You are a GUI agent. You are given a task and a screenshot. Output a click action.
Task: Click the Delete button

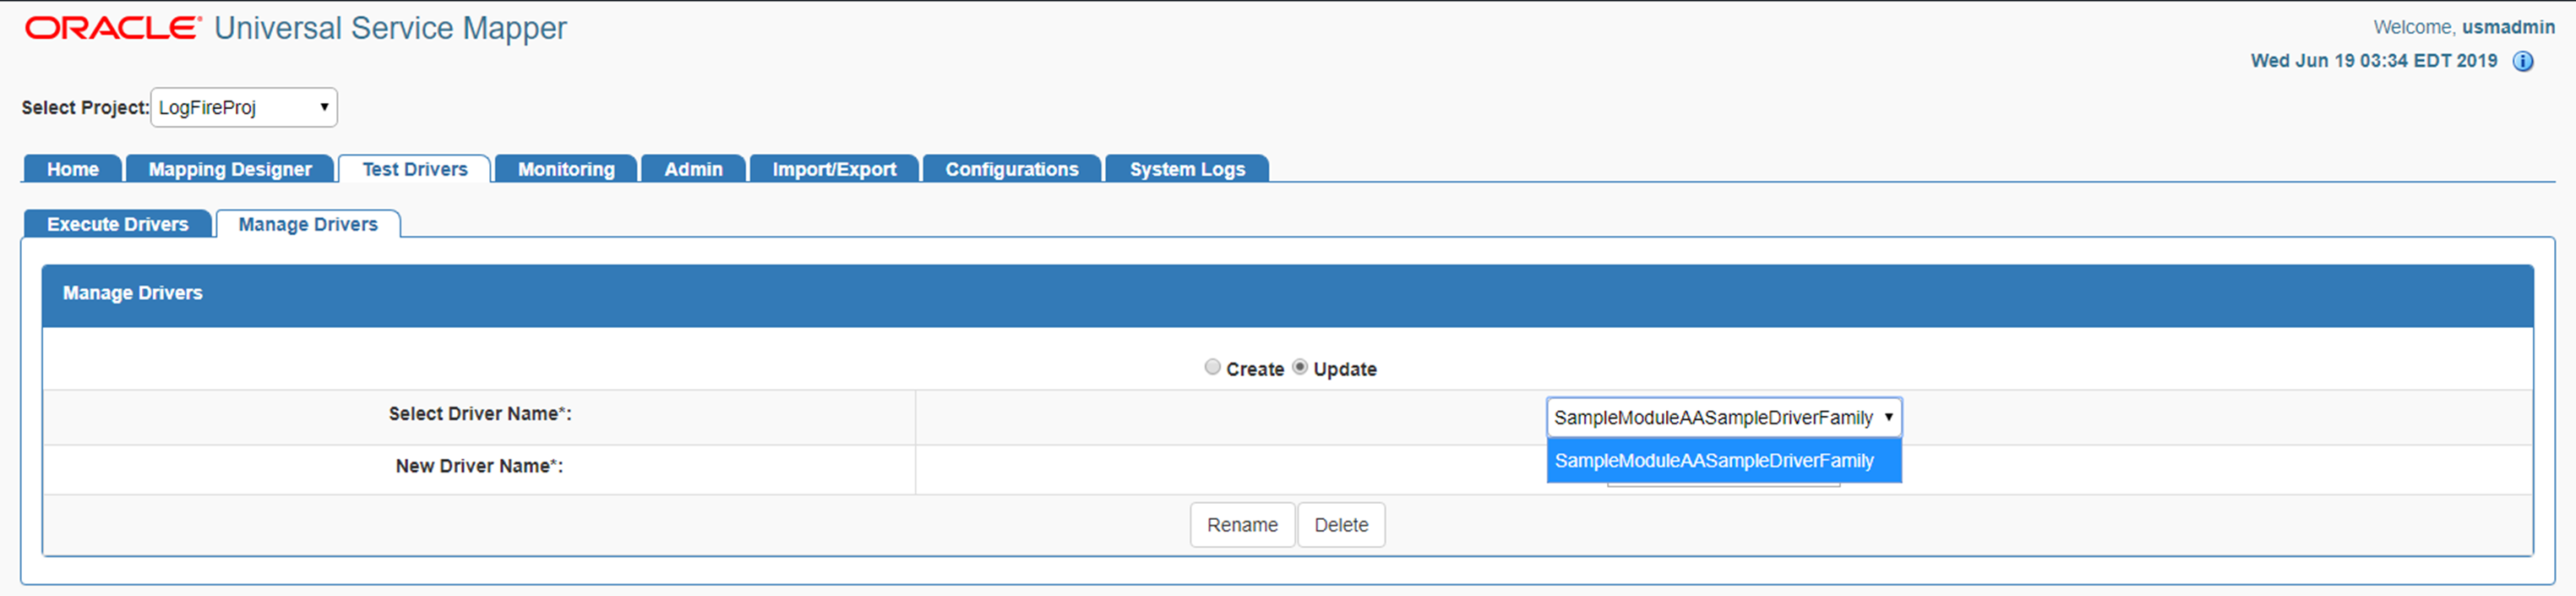point(1341,525)
